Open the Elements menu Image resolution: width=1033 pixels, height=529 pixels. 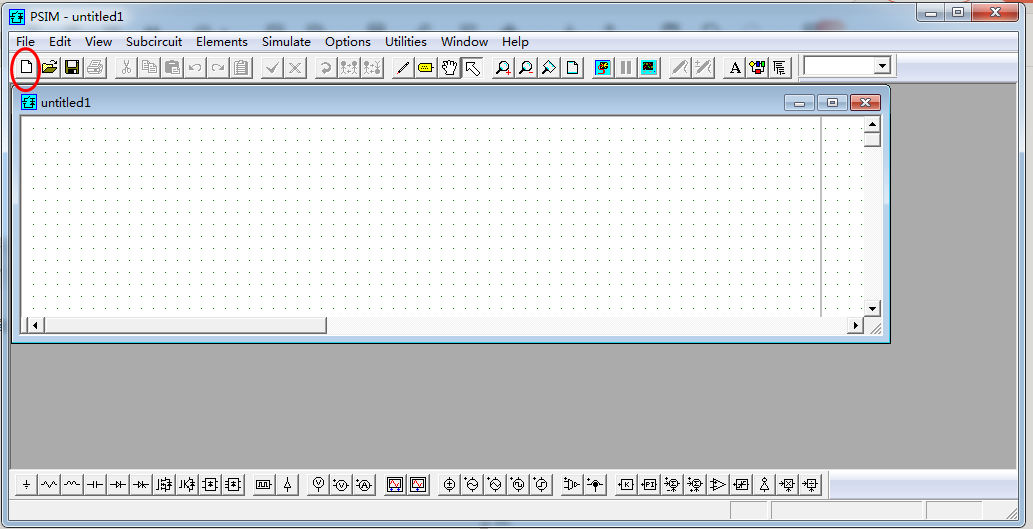click(222, 42)
